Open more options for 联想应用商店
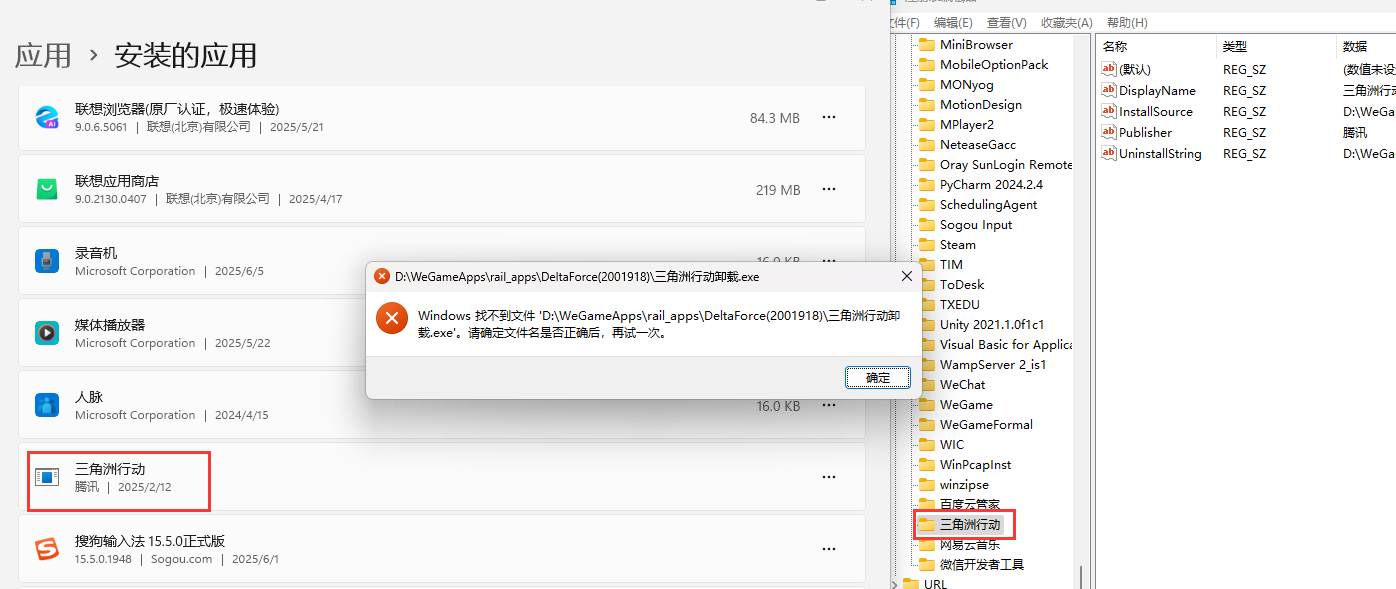1396x589 pixels. tap(829, 189)
